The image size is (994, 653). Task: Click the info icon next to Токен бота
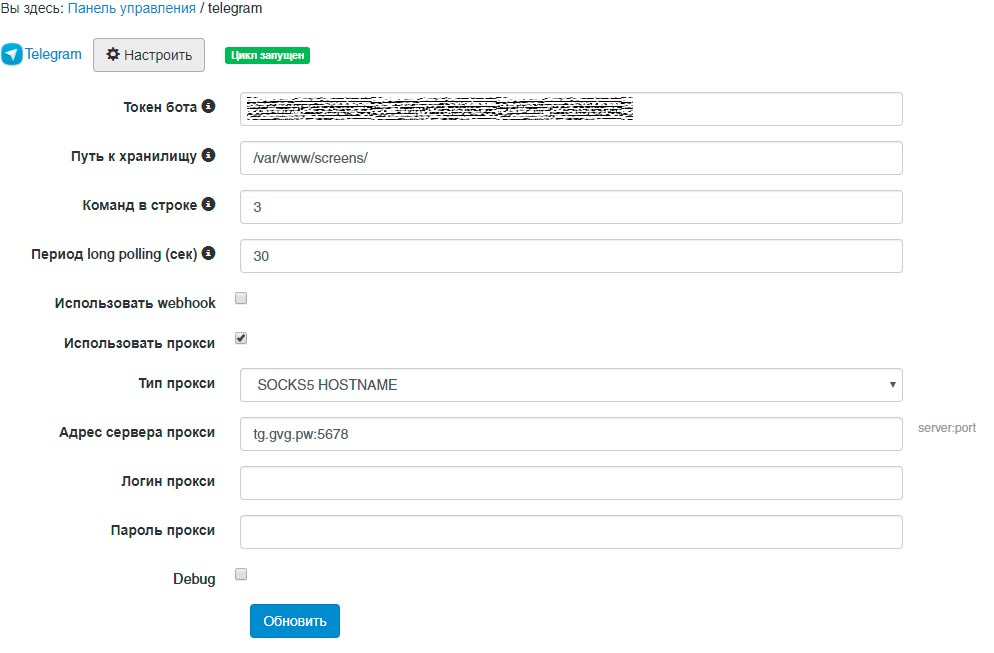(208, 106)
